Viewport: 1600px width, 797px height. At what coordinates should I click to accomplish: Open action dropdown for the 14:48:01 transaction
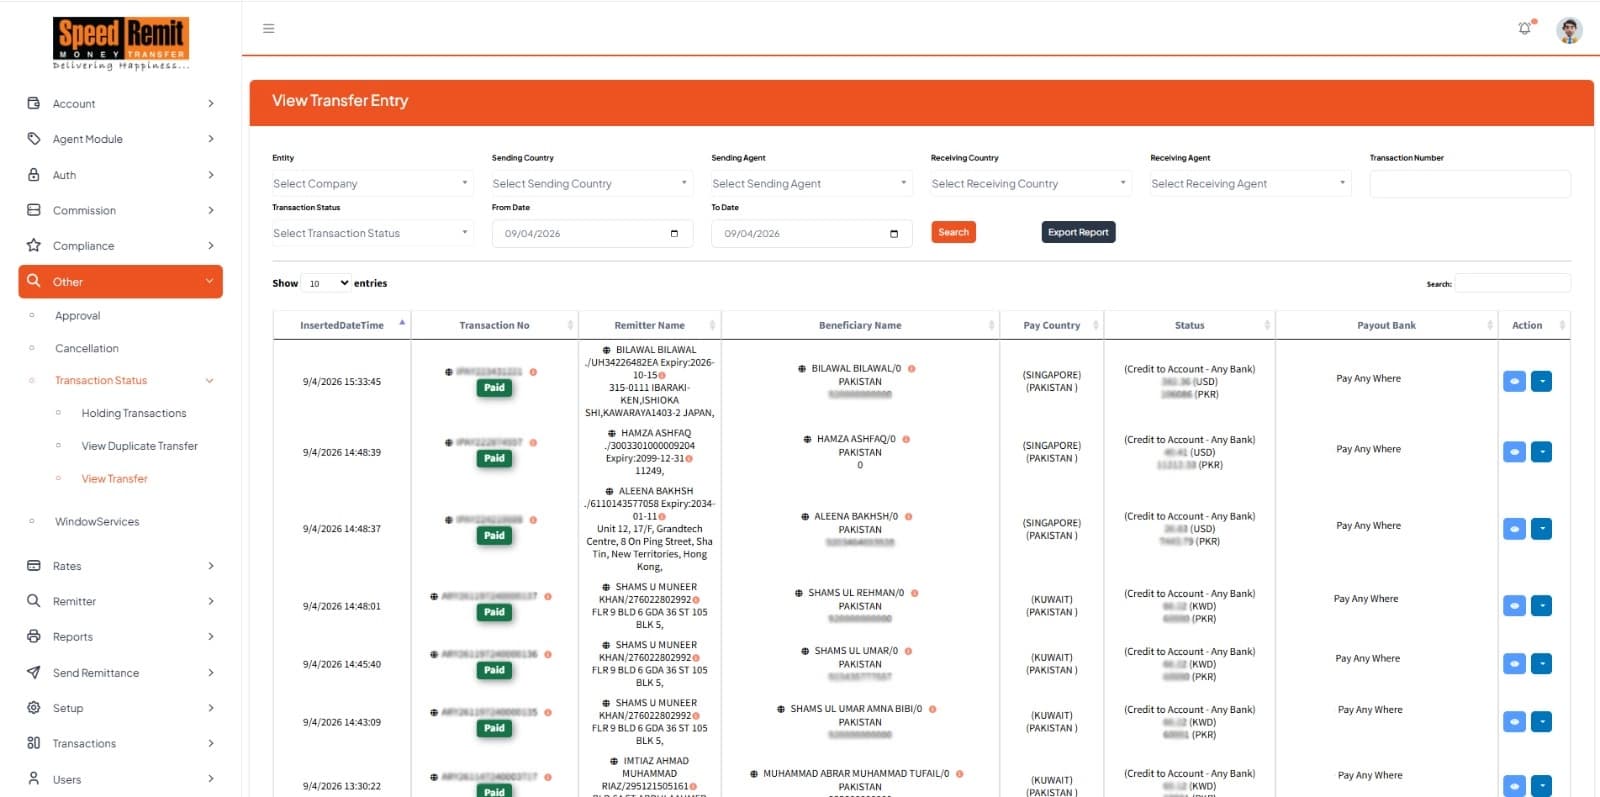pyautogui.click(x=1542, y=605)
